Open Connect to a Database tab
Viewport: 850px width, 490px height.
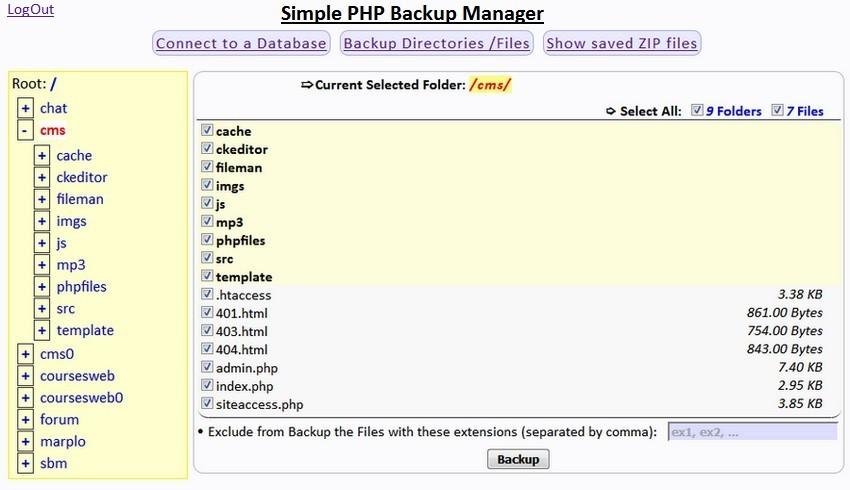coord(241,43)
